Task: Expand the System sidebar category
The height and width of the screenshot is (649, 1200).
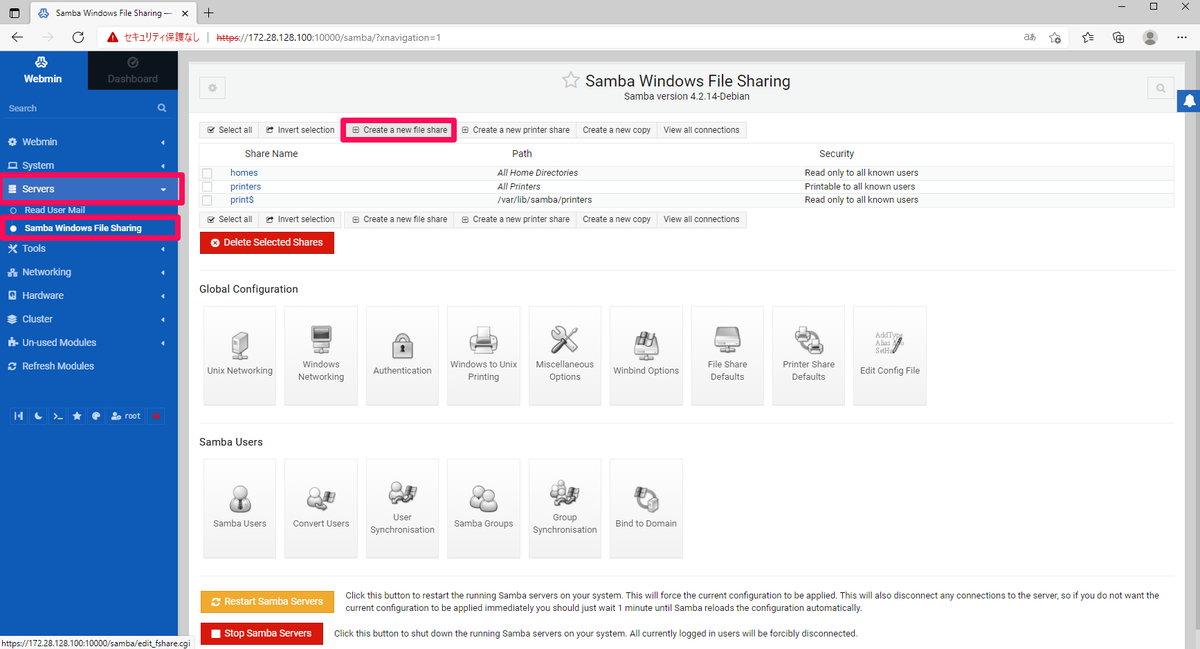Action: tap(89, 165)
